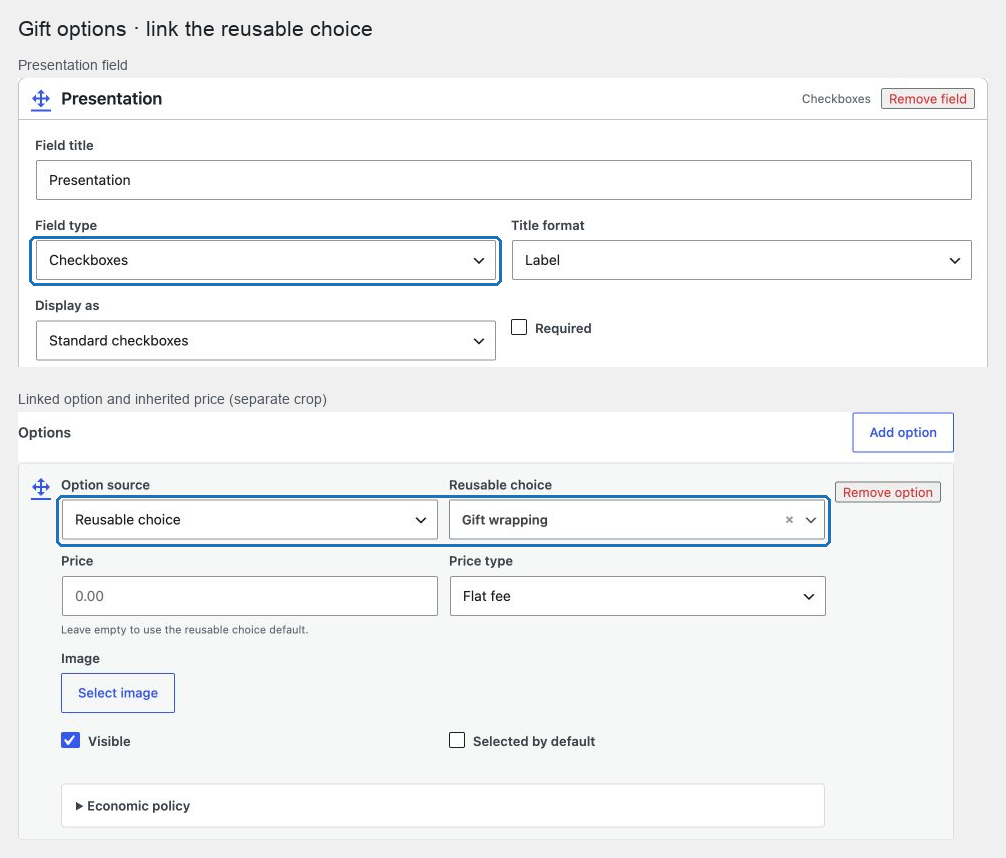Toggle the Required checkbox
The width and height of the screenshot is (1006, 858).
coord(519,327)
